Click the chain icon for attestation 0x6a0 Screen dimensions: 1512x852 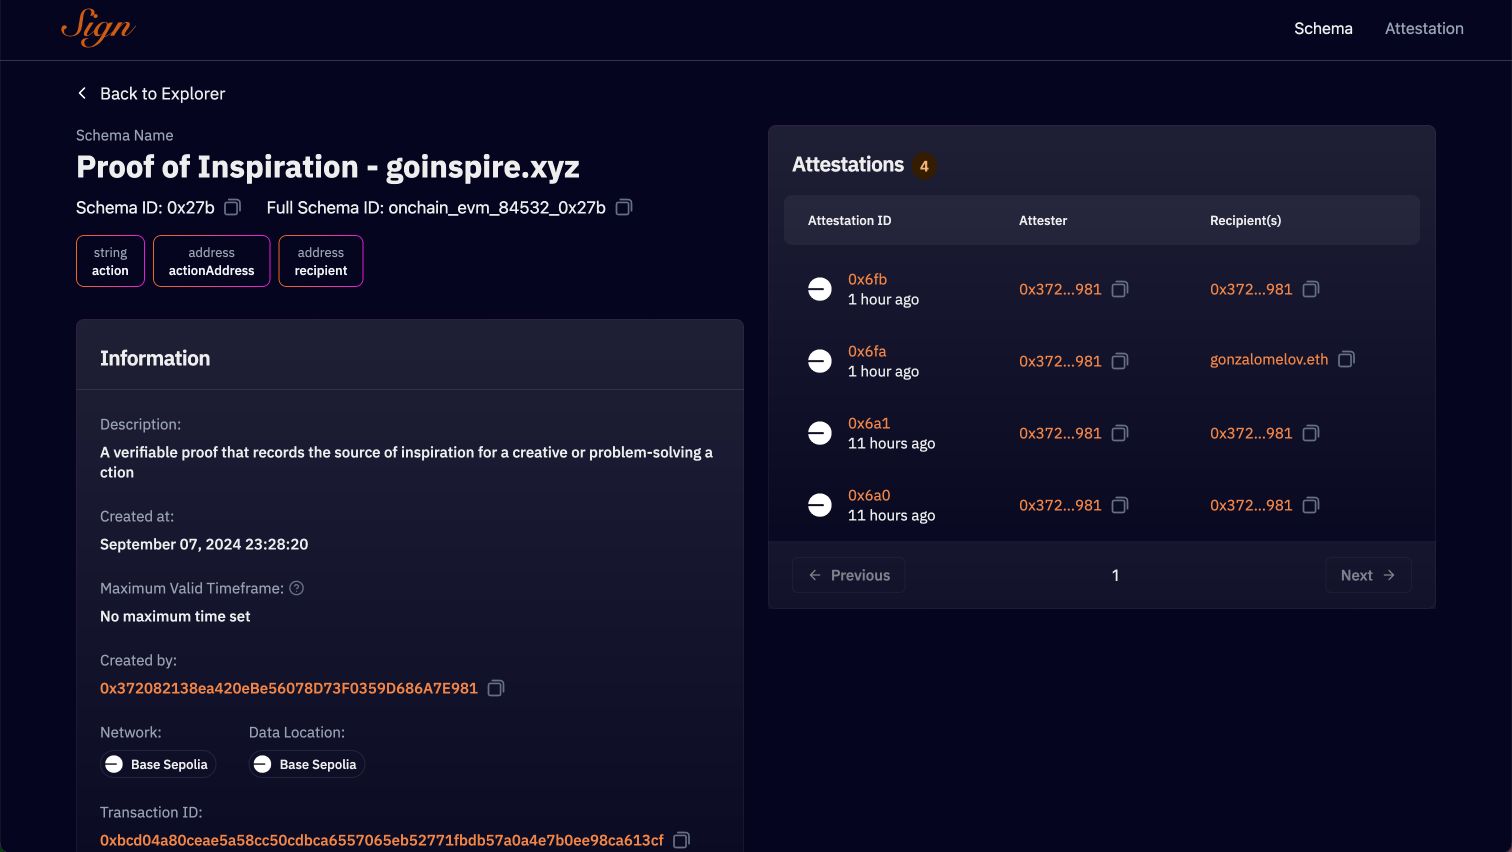pyautogui.click(x=820, y=505)
